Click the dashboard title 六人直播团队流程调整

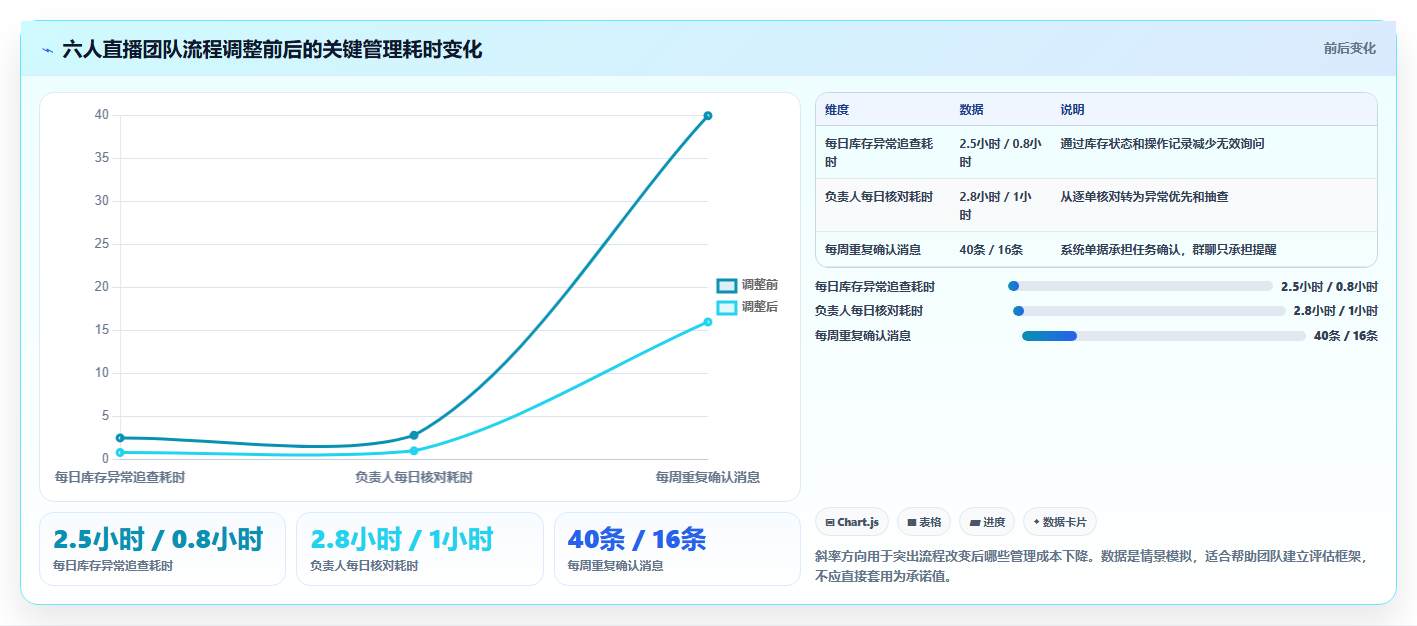tap(272, 49)
